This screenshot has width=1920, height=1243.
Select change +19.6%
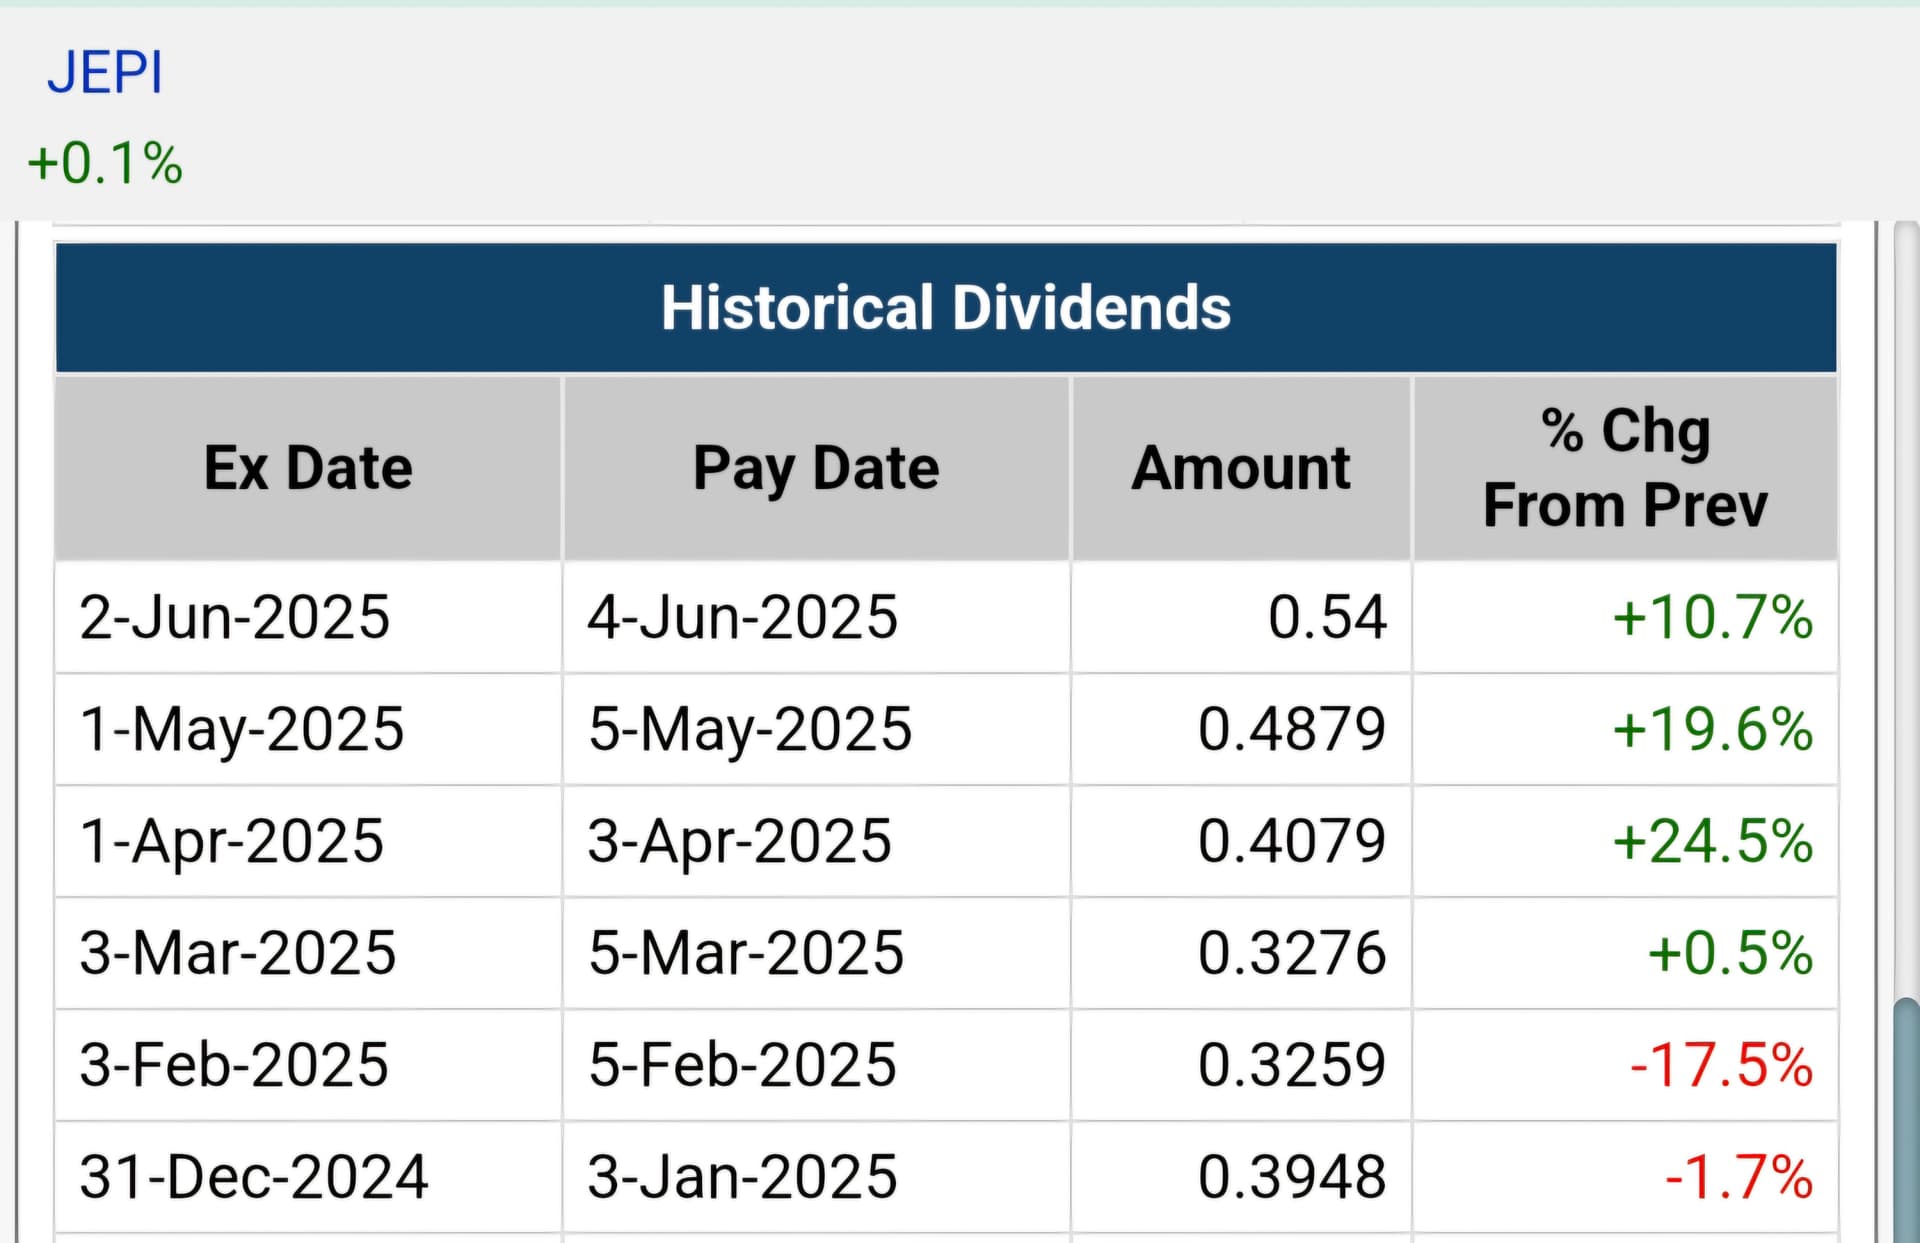pos(1713,729)
